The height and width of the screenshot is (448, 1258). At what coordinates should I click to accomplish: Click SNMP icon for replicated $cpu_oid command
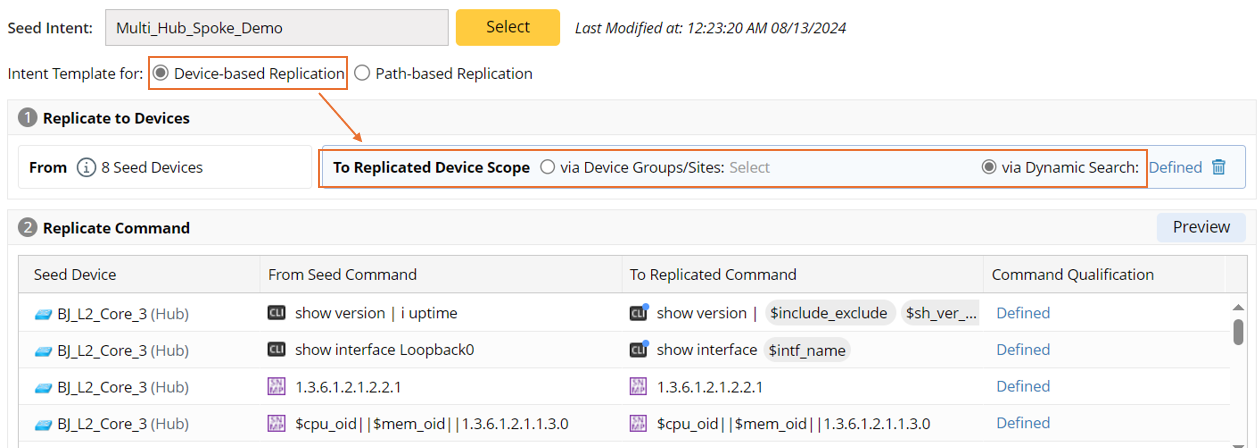click(x=638, y=423)
